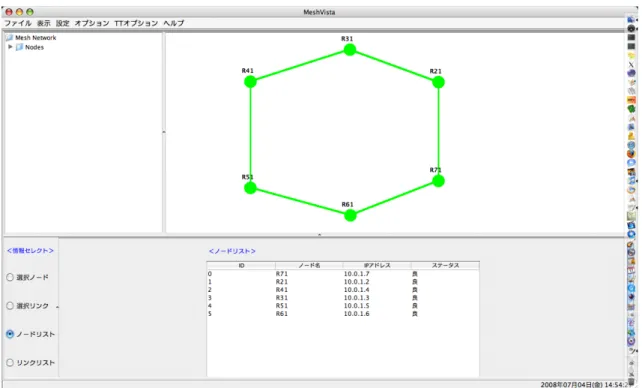This screenshot has width=642, height=388.
Task: Select the R31 row in node list
Action: pos(343,298)
